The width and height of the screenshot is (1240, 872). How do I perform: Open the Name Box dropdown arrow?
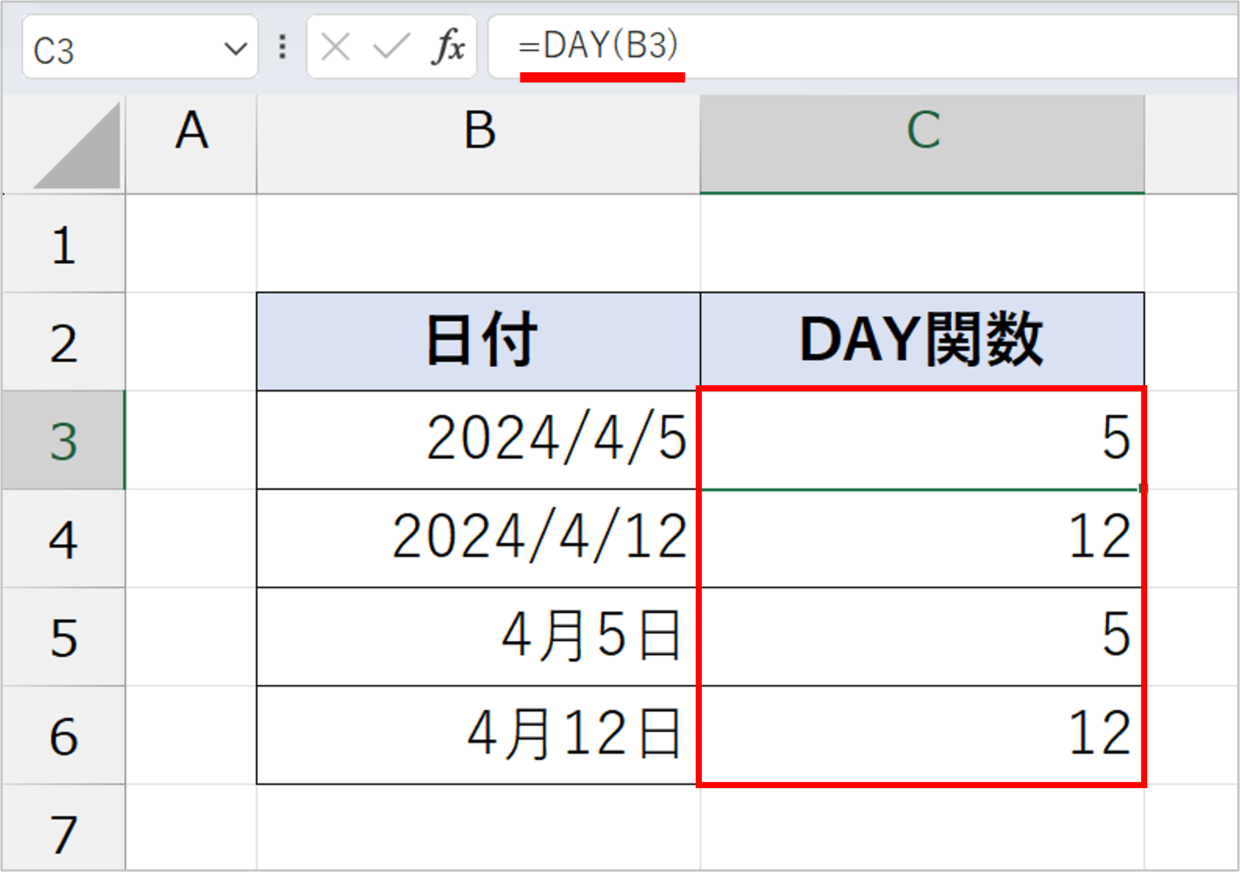(236, 48)
